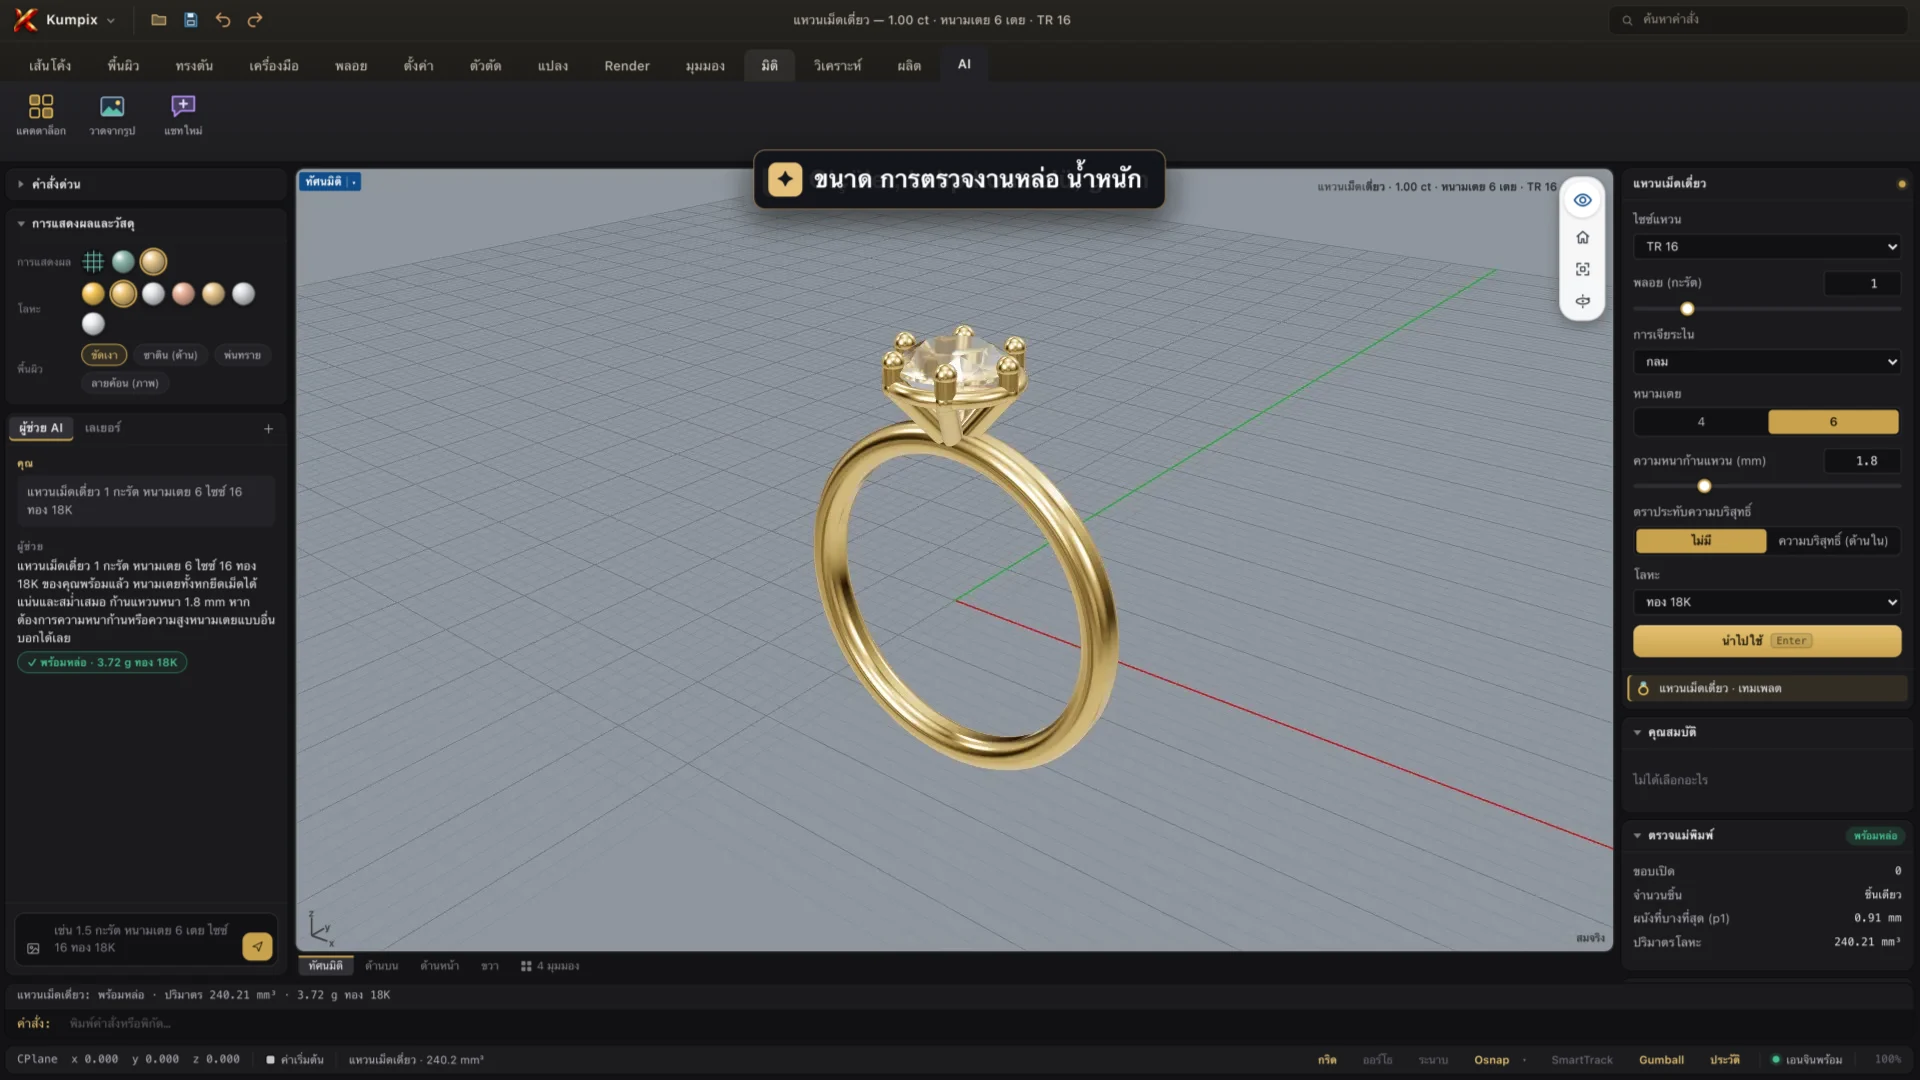Start a new chat from the ribbon
The height and width of the screenshot is (1080, 1920).
183,115
